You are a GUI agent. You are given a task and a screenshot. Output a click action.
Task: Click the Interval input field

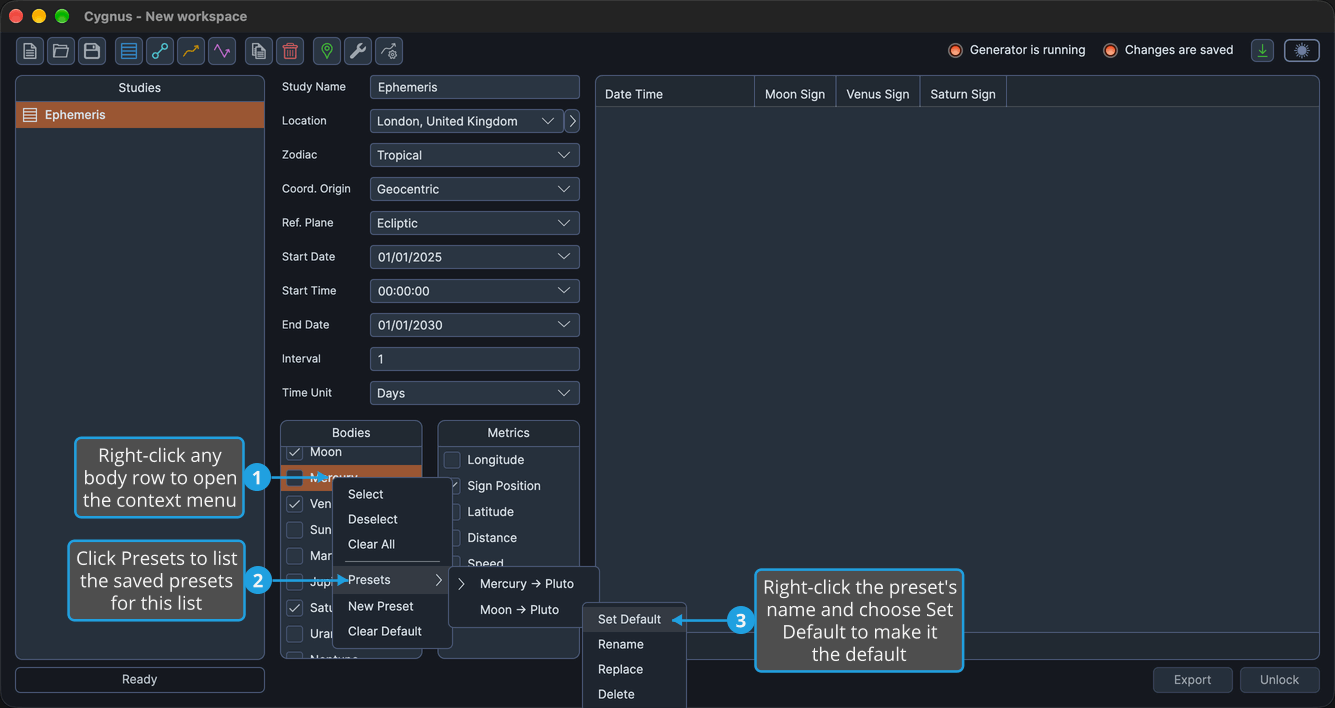[475, 359]
